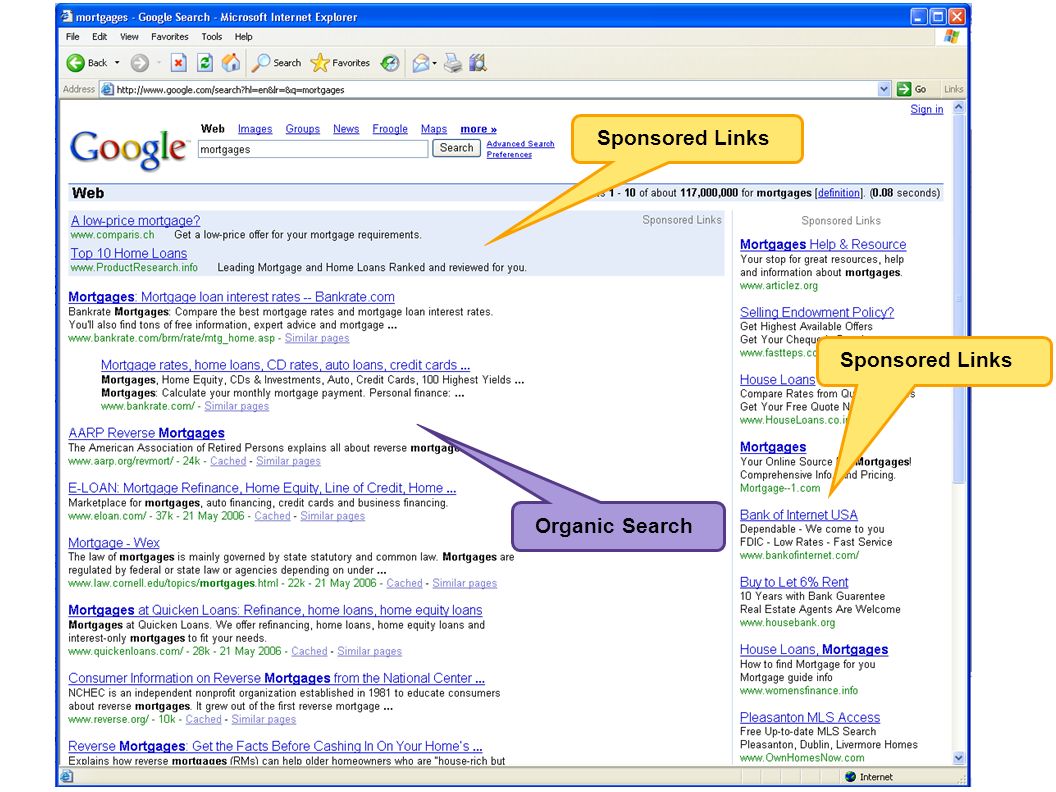Click the Internet Explorer title bar icon
The image size is (1056, 792).
(67, 15)
